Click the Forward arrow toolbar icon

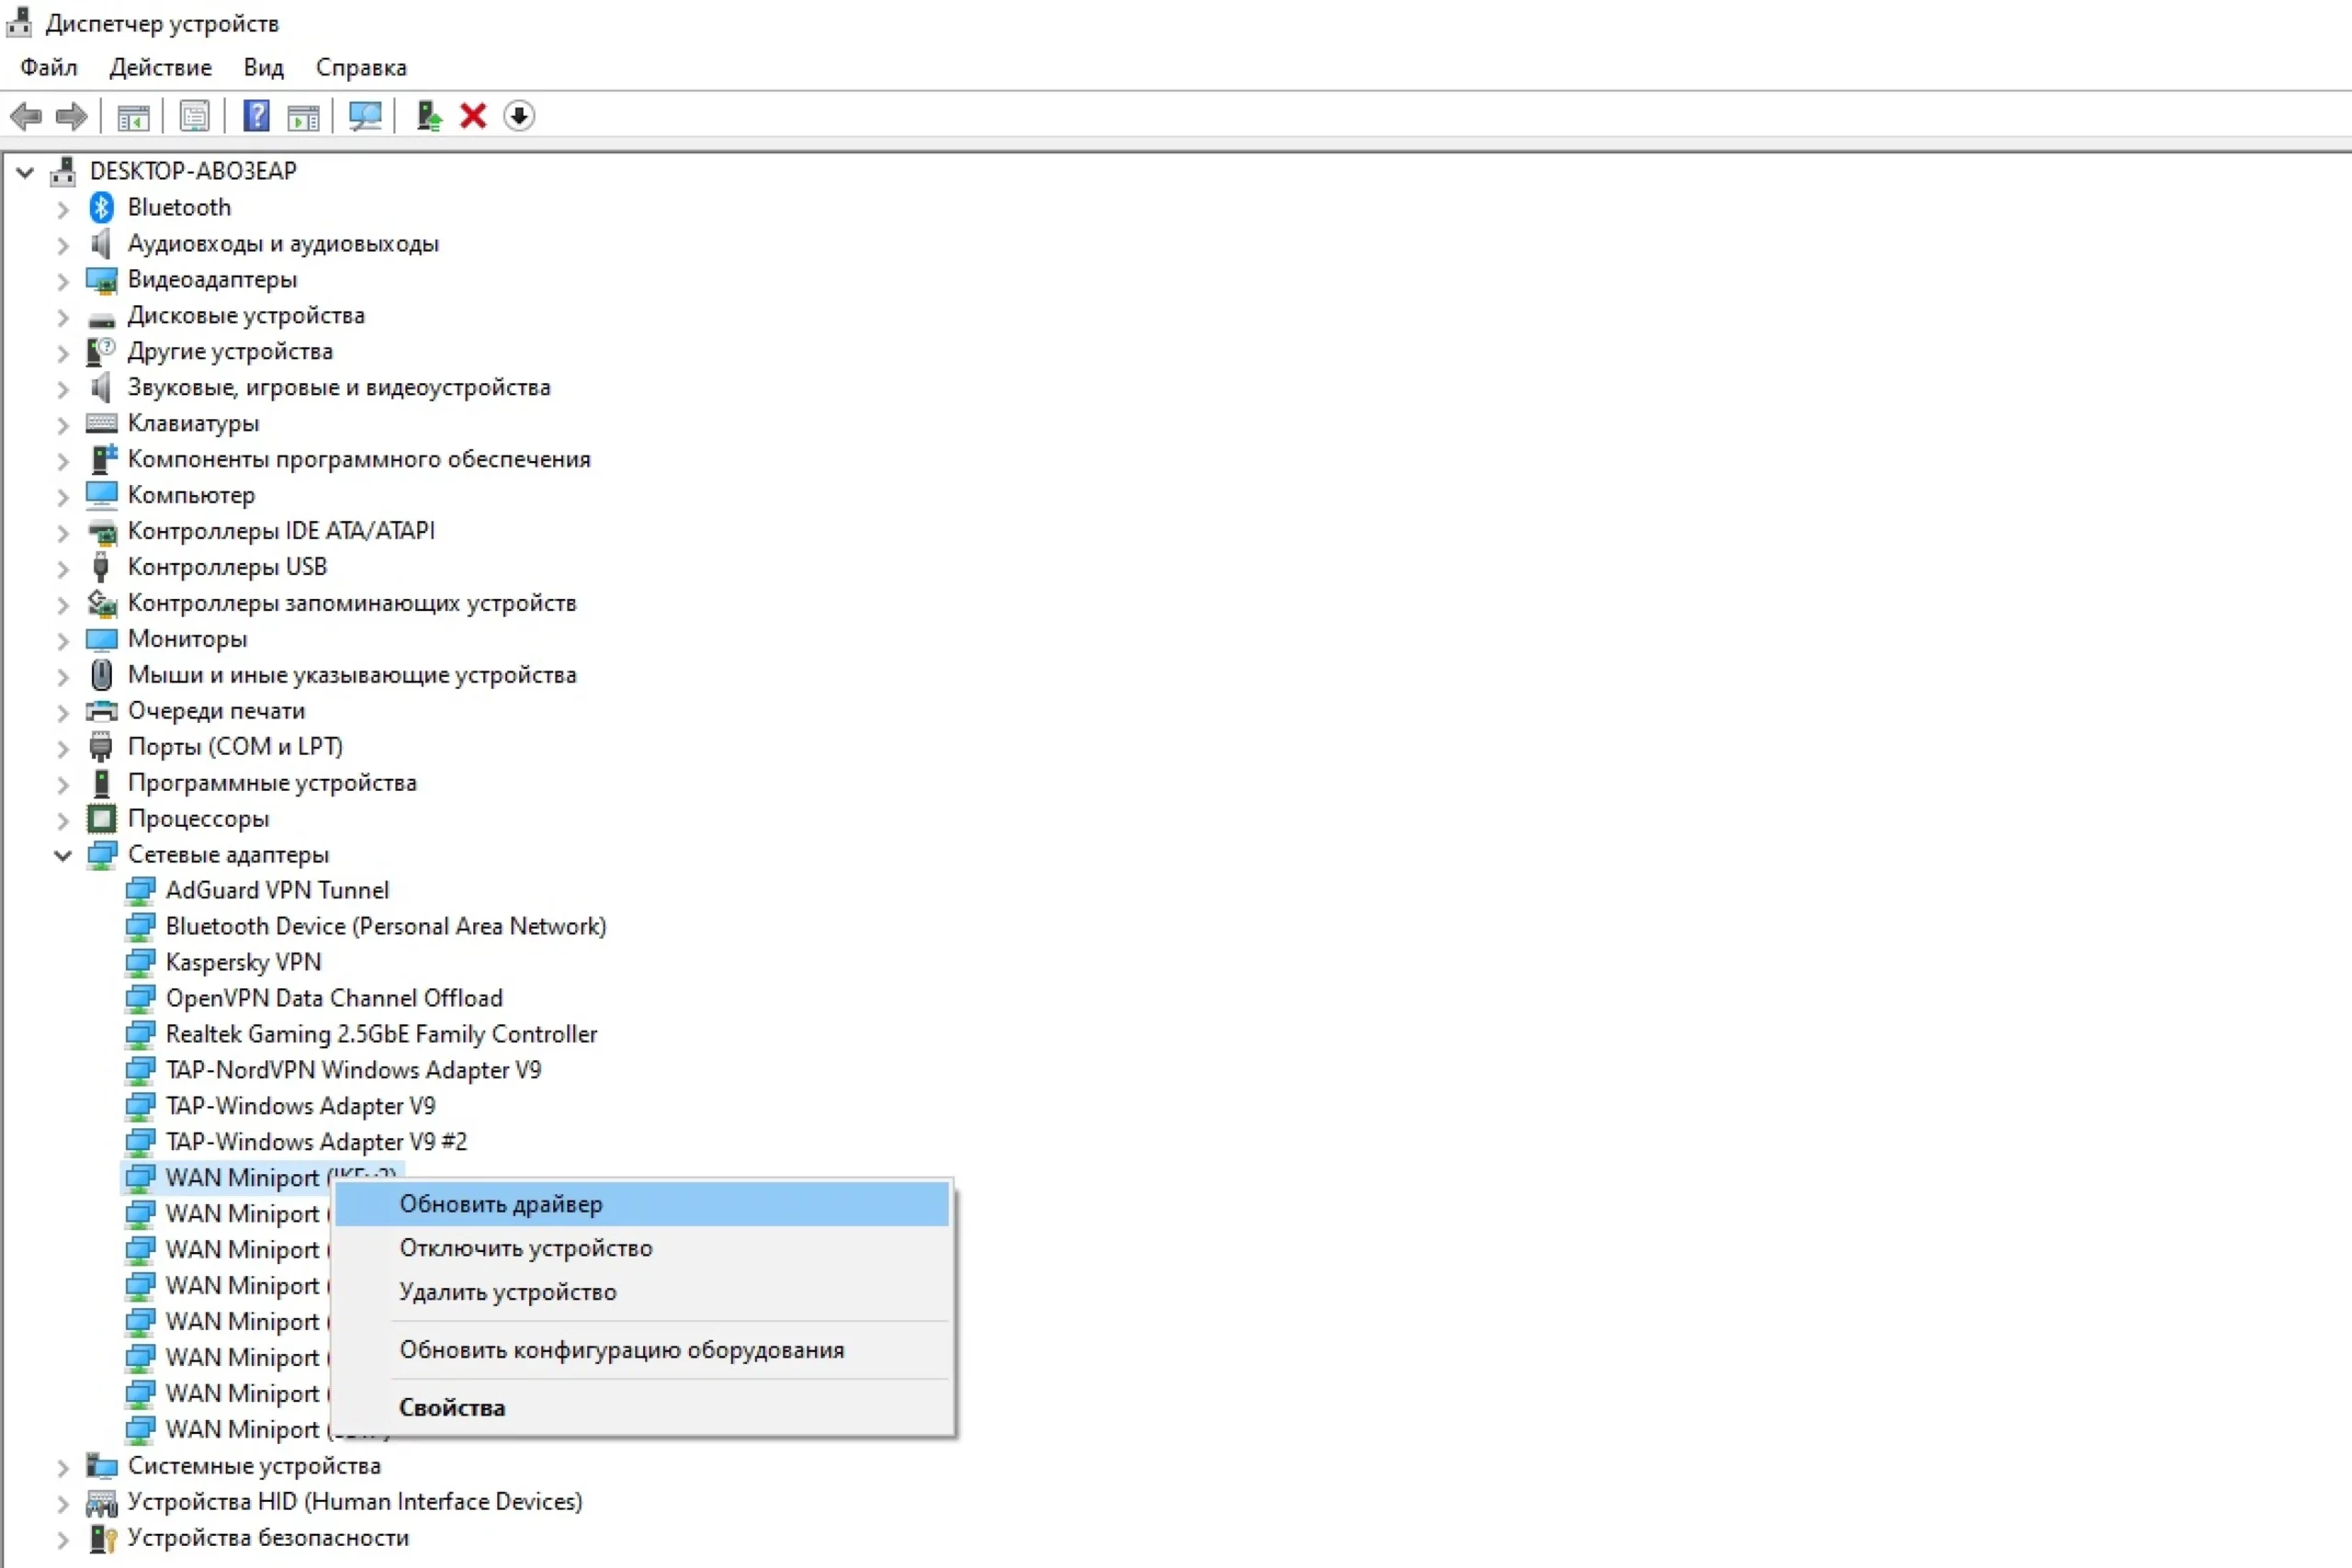tap(71, 117)
